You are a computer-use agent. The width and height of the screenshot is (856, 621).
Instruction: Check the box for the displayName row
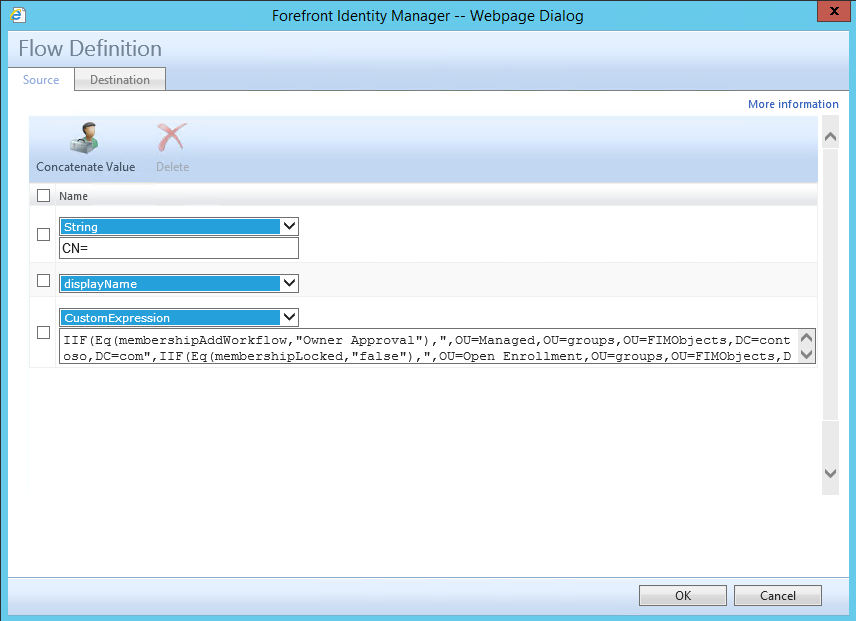coord(43,280)
